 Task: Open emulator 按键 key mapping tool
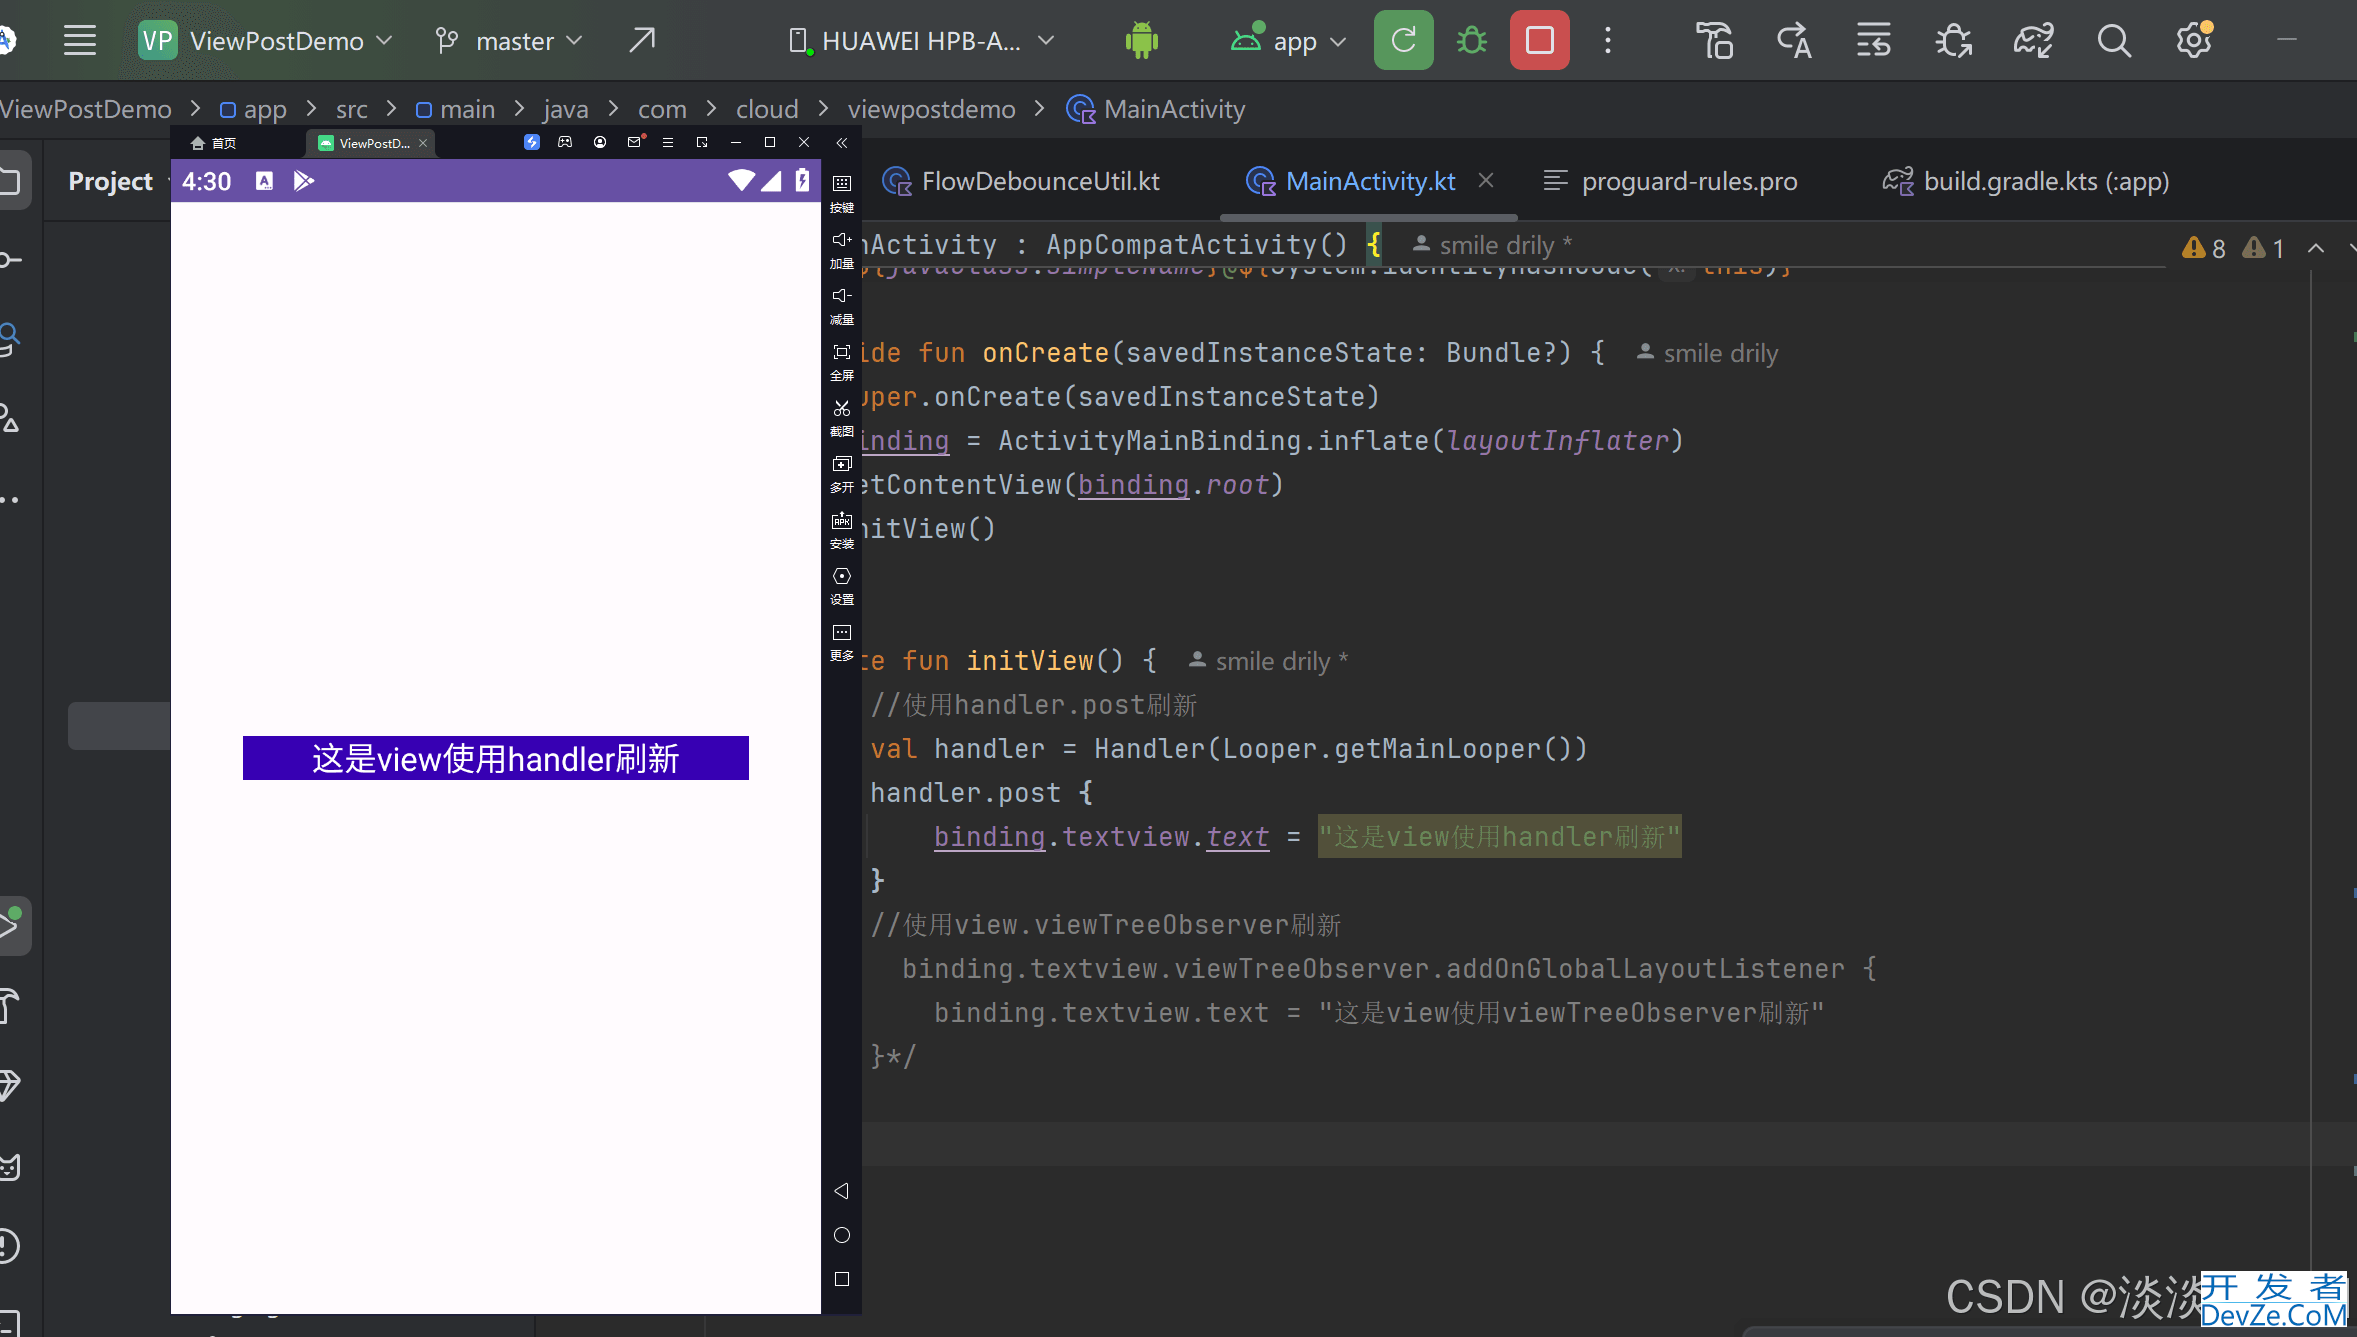pyautogui.click(x=842, y=193)
